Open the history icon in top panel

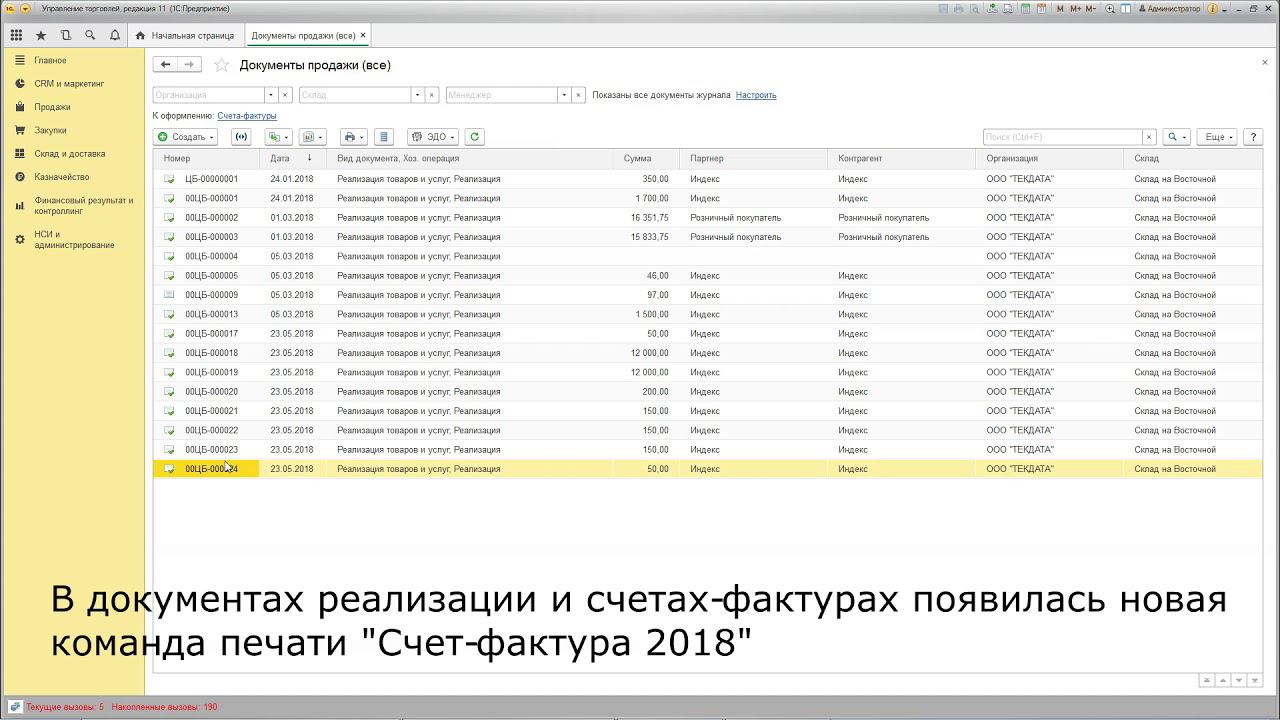point(66,35)
